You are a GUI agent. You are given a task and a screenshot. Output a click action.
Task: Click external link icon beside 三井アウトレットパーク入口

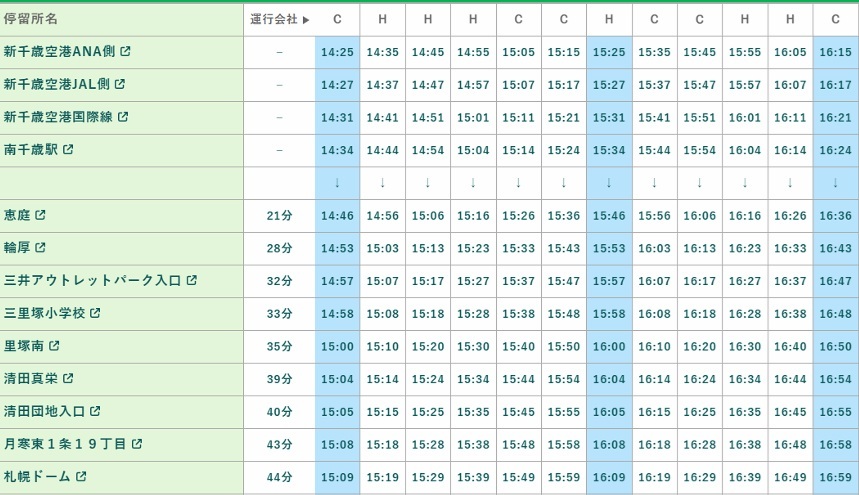coord(191,281)
